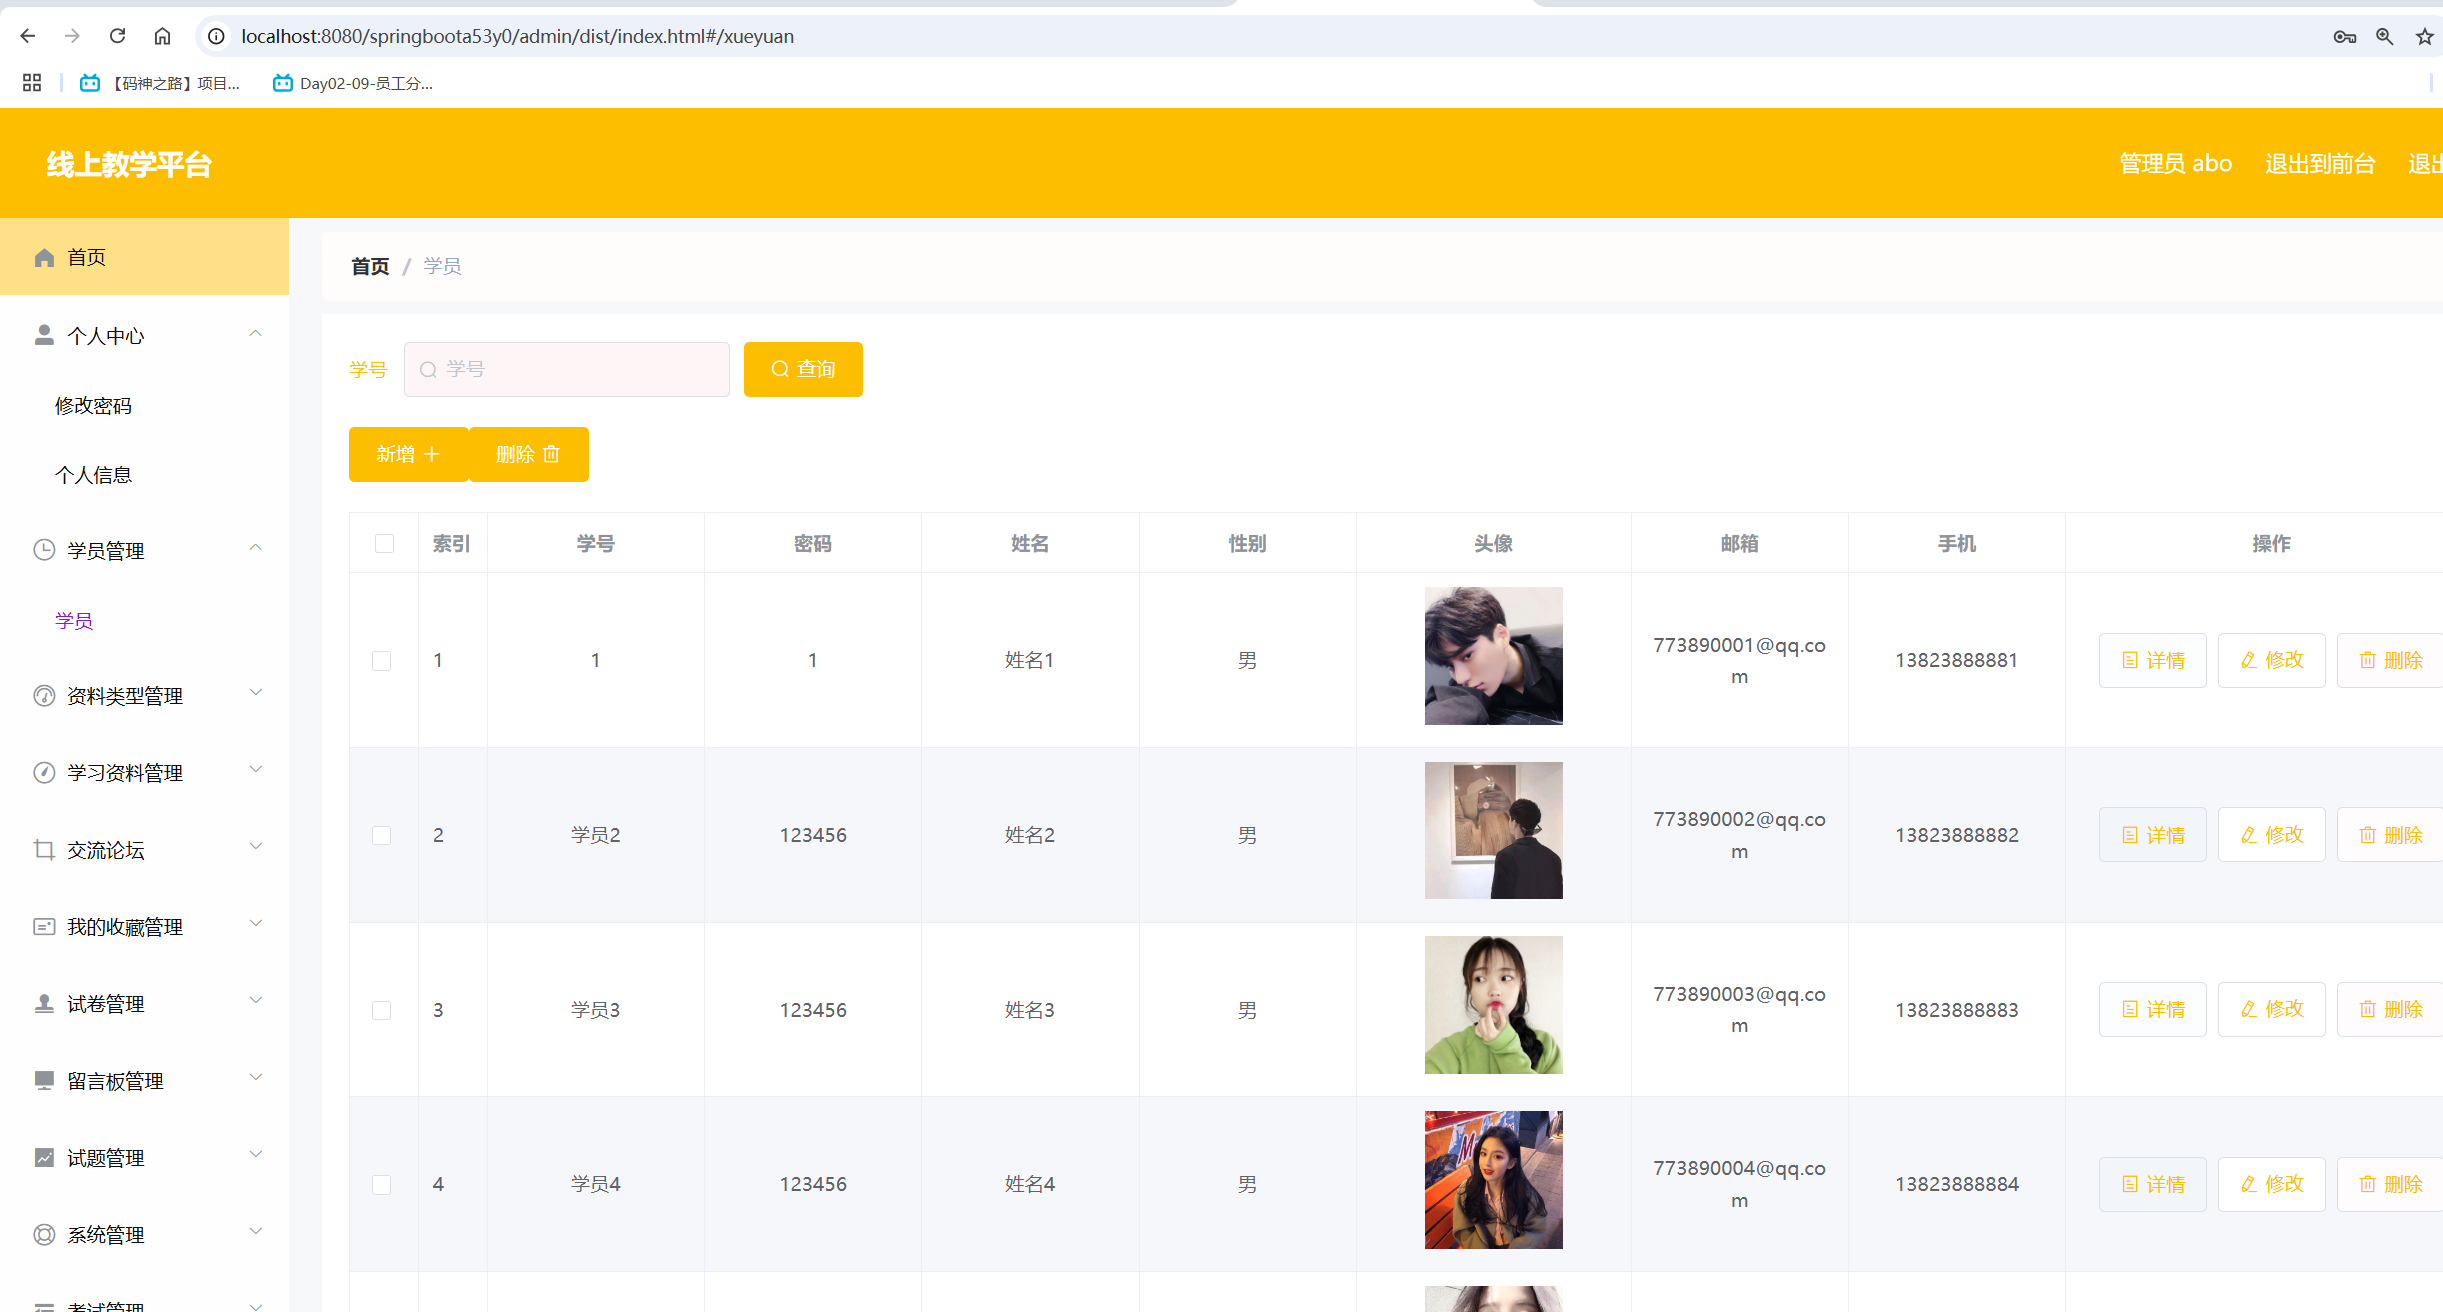Image resolution: width=2443 pixels, height=1312 pixels.
Task: Click the browser back arrow
Action: pyautogui.click(x=28, y=36)
